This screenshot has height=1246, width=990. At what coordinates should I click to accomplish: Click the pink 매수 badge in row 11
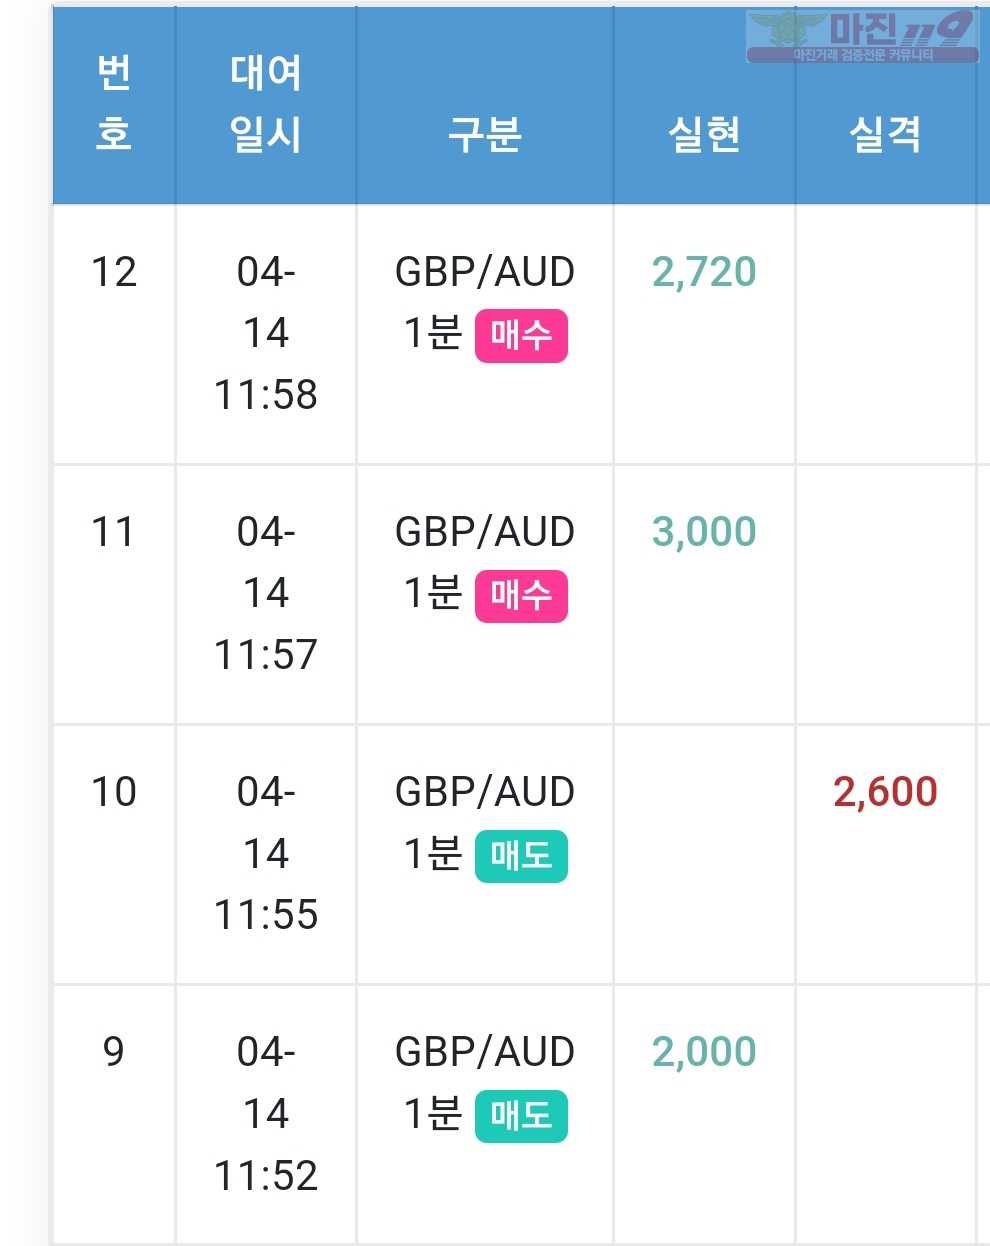[x=521, y=596]
